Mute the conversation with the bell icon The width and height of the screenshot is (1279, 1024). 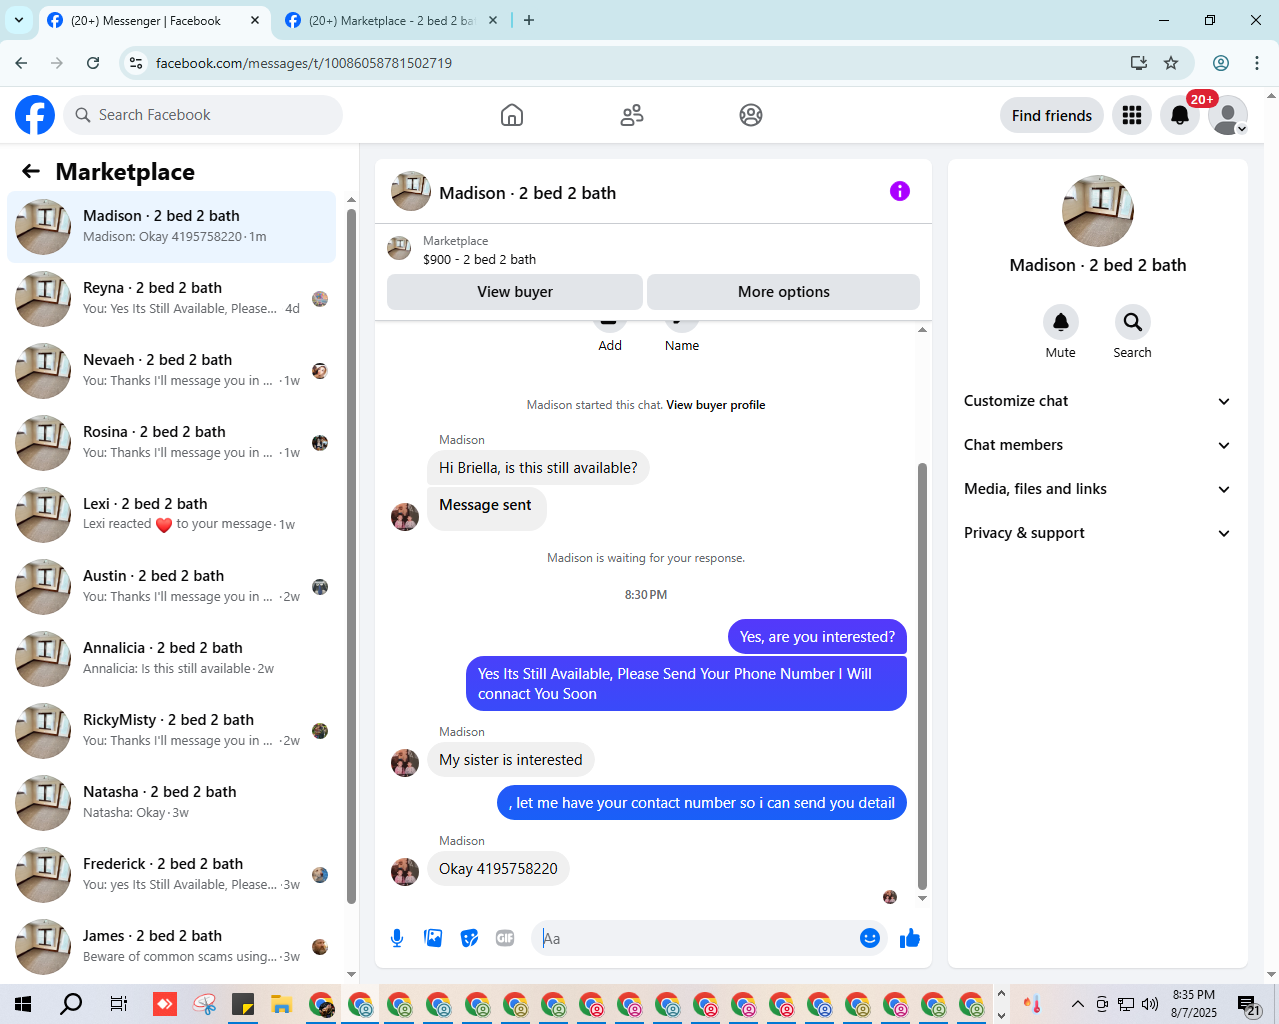1061,322
